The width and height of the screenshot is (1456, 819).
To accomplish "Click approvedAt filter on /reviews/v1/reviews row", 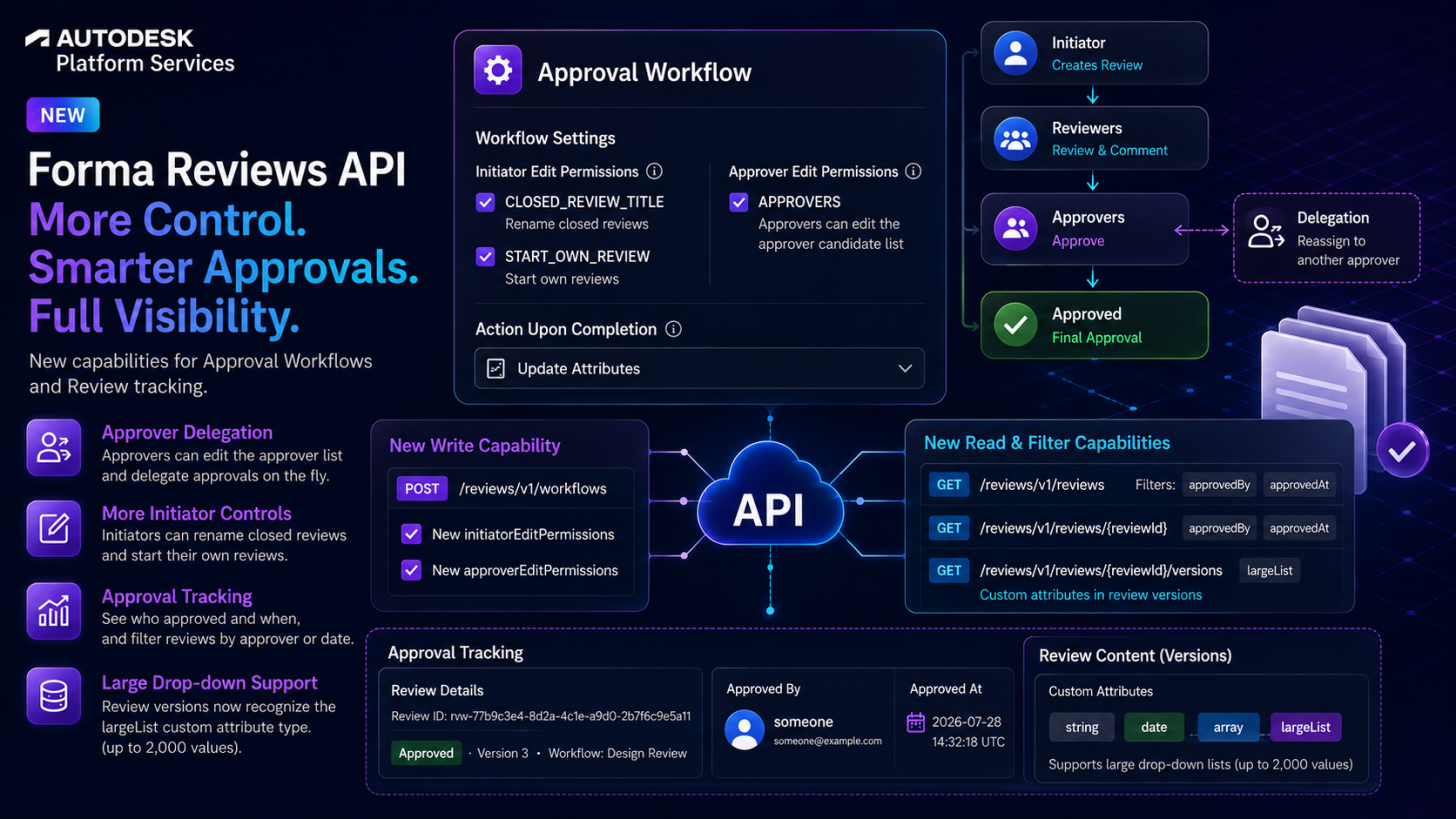I will click(x=1300, y=485).
